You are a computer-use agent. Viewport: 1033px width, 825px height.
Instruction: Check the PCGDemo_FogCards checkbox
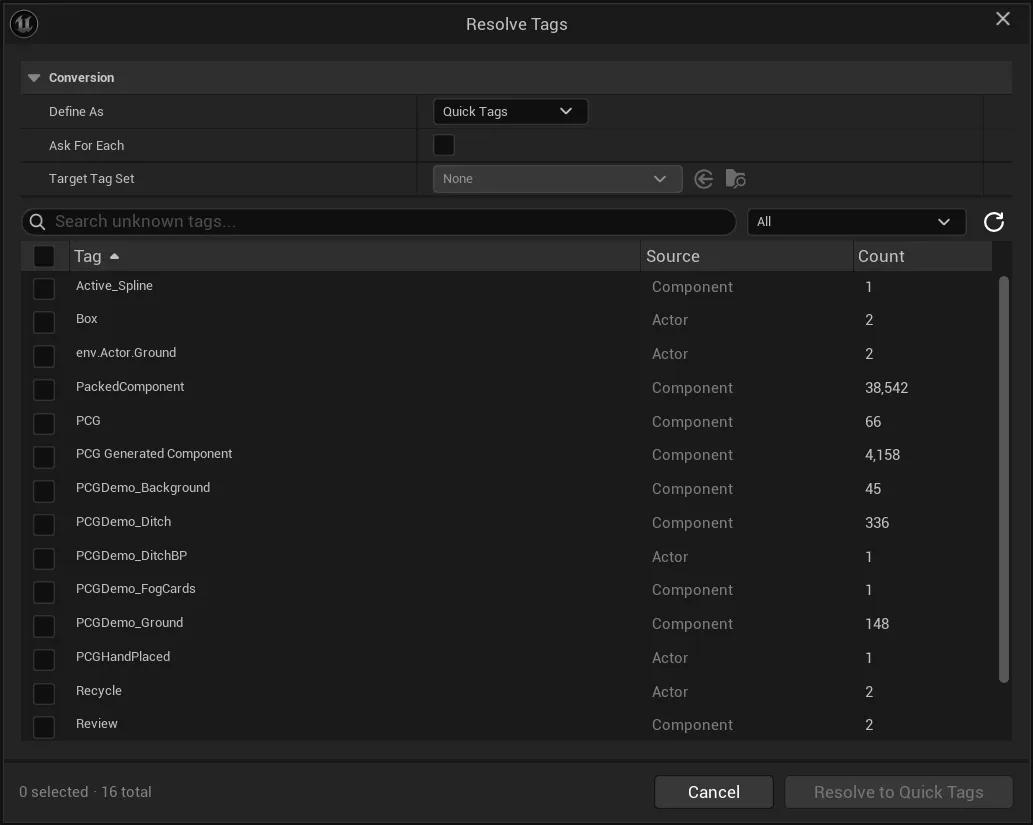[x=44, y=592]
